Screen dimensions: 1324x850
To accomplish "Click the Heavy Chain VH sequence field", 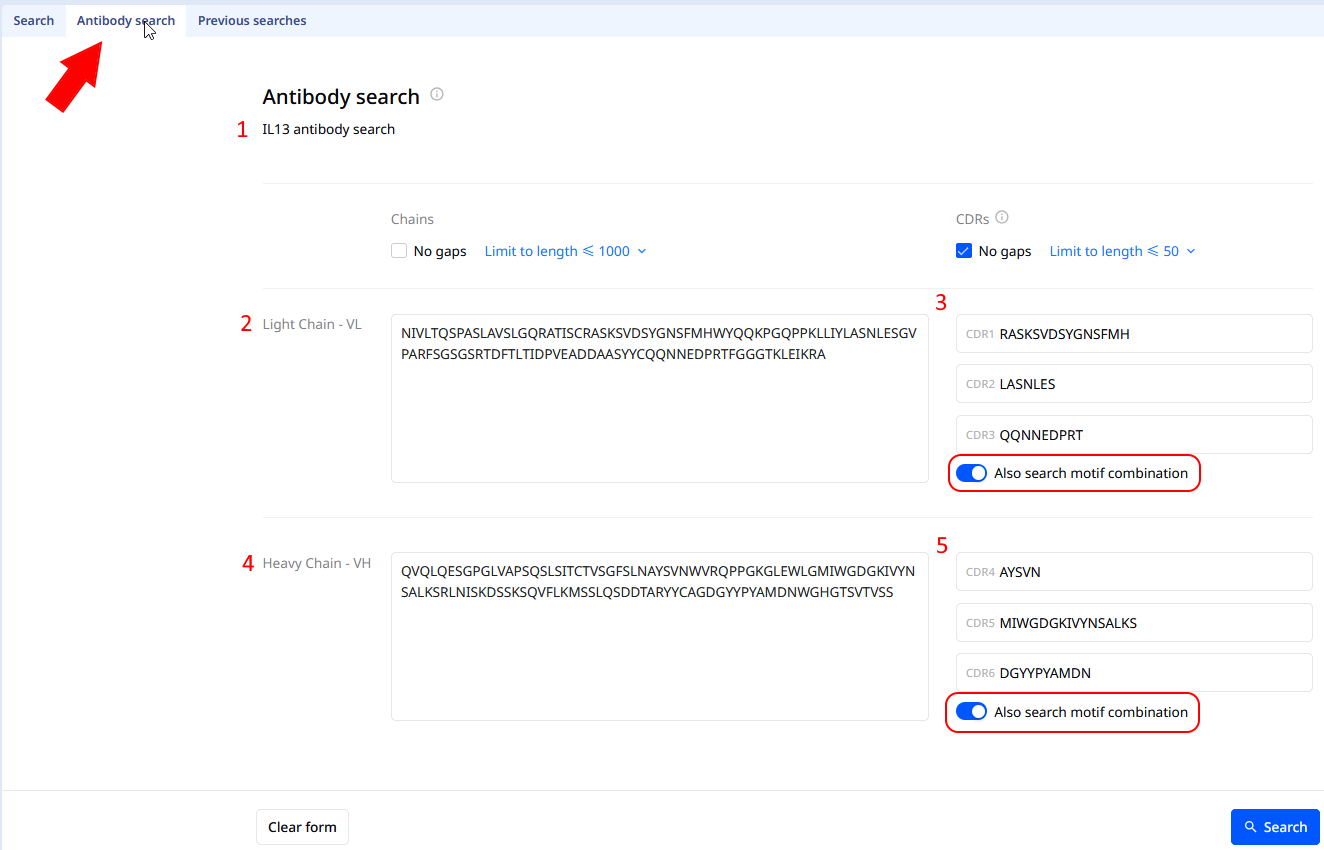I will (660, 637).
